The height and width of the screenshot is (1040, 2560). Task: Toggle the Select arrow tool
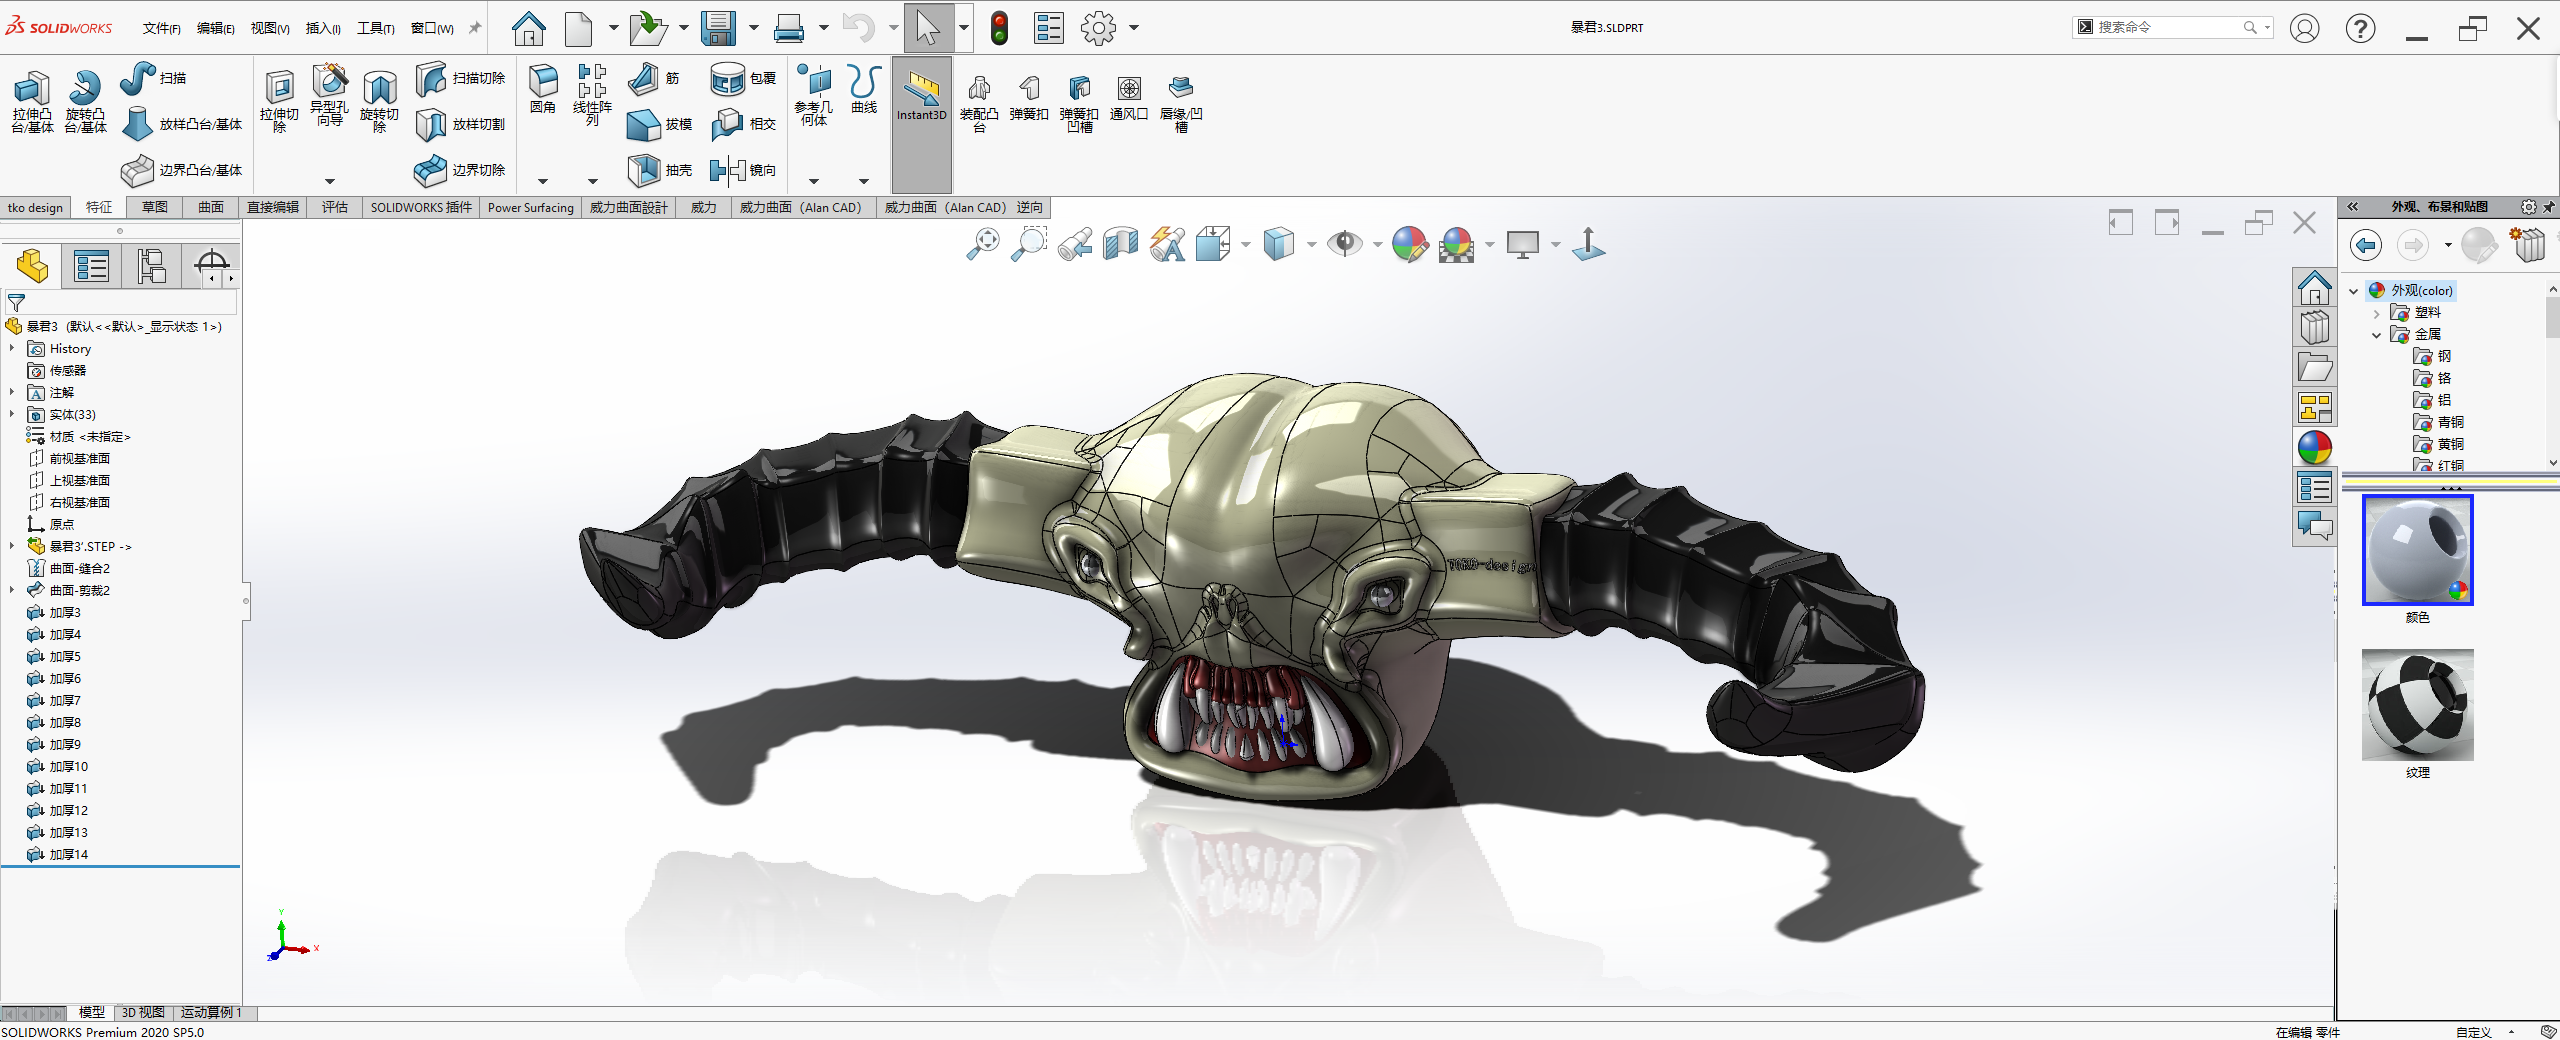[x=928, y=28]
